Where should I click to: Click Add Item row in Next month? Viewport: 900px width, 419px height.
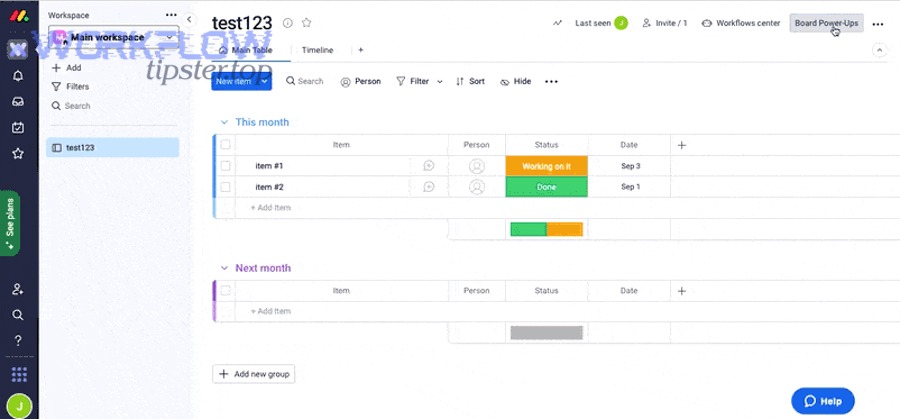tap(270, 311)
